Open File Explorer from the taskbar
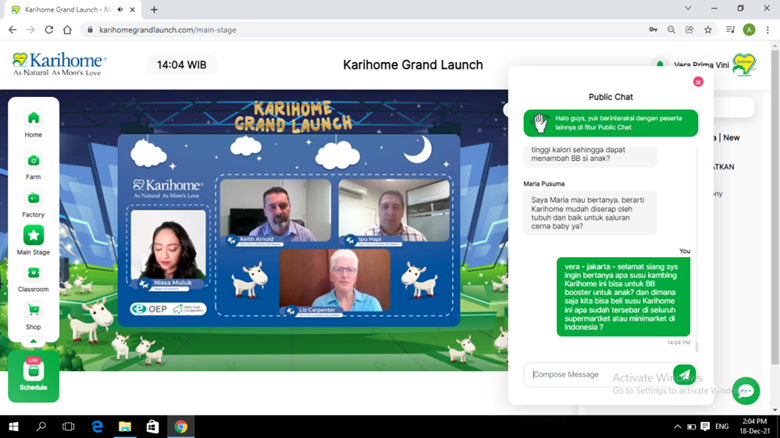Image resolution: width=780 pixels, height=438 pixels. coord(125,427)
